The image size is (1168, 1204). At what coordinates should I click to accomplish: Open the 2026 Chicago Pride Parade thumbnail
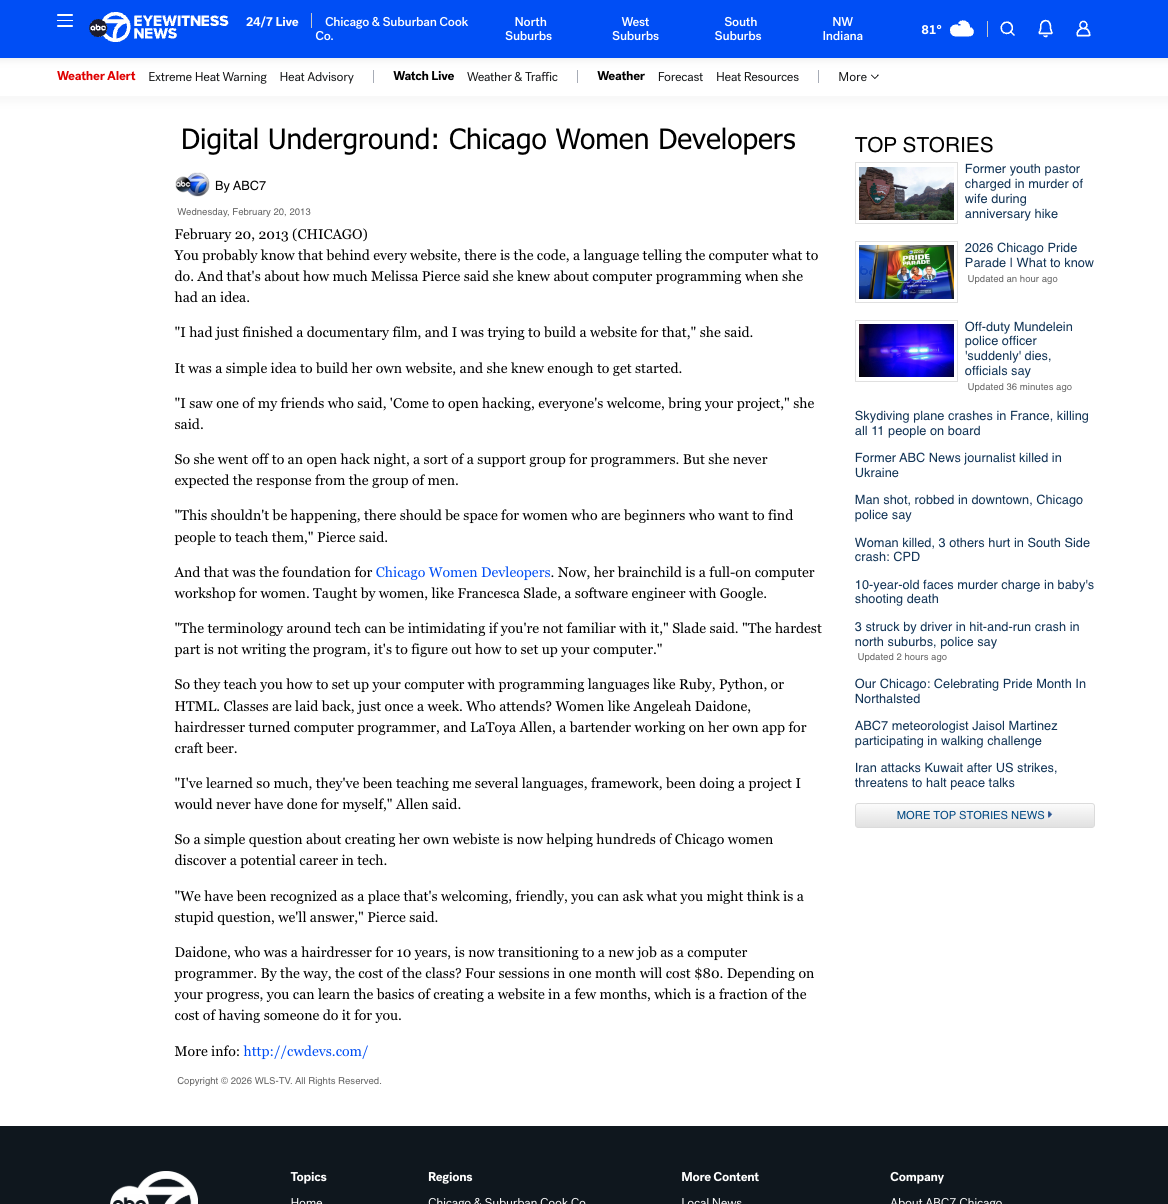906,272
